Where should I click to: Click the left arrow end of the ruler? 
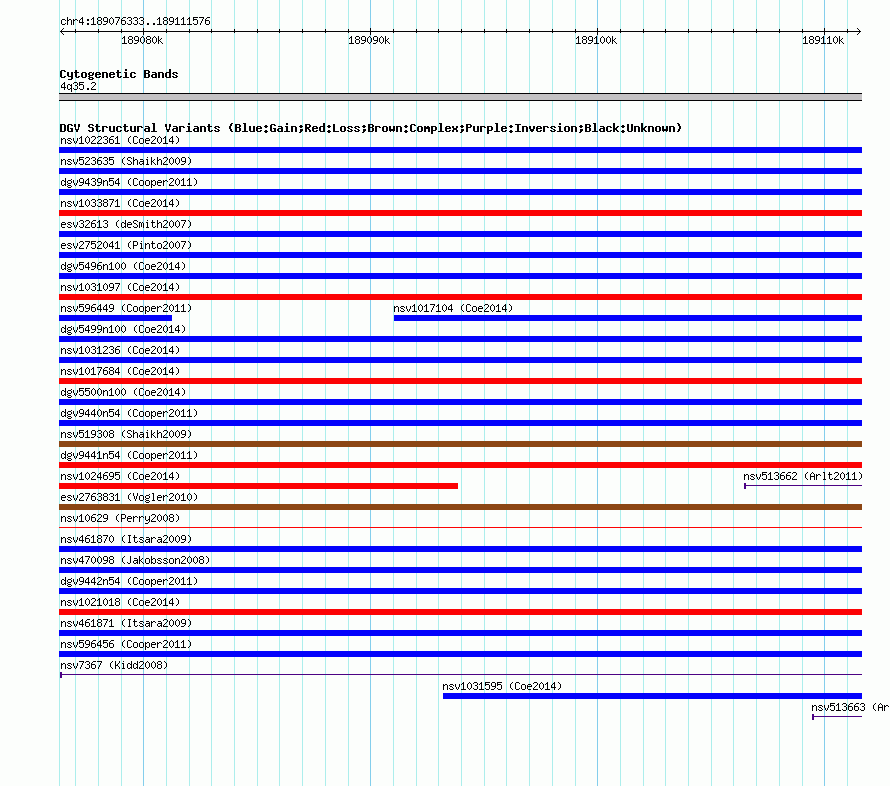(x=62, y=32)
